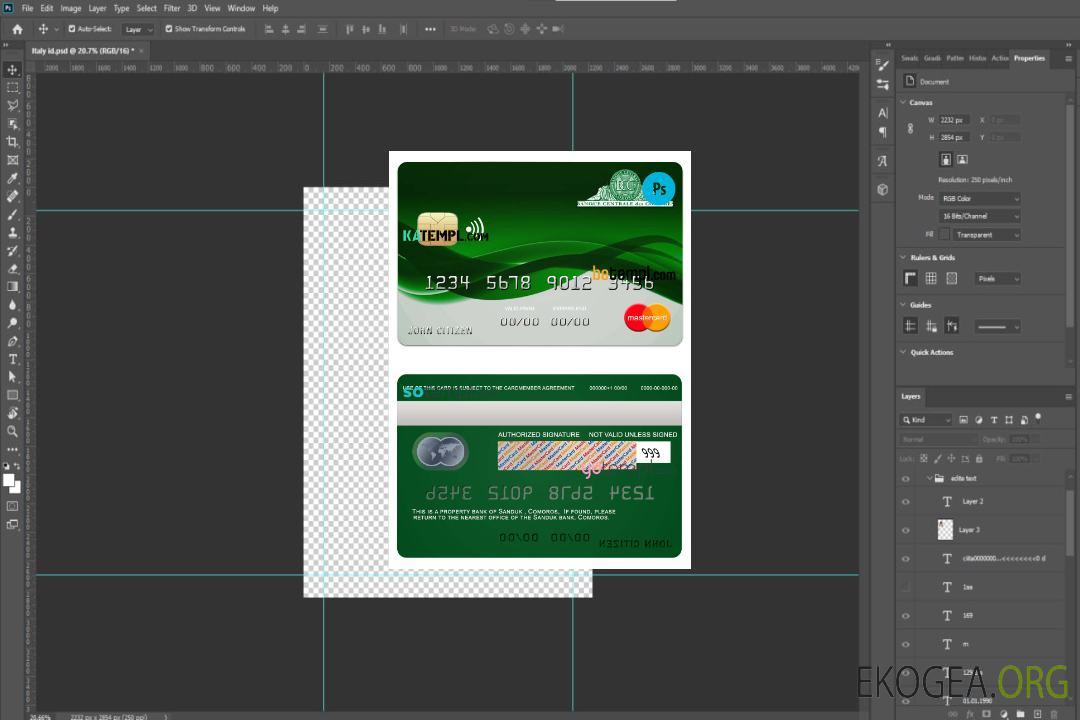Select the Brush tool
1080x720 pixels.
[12, 214]
